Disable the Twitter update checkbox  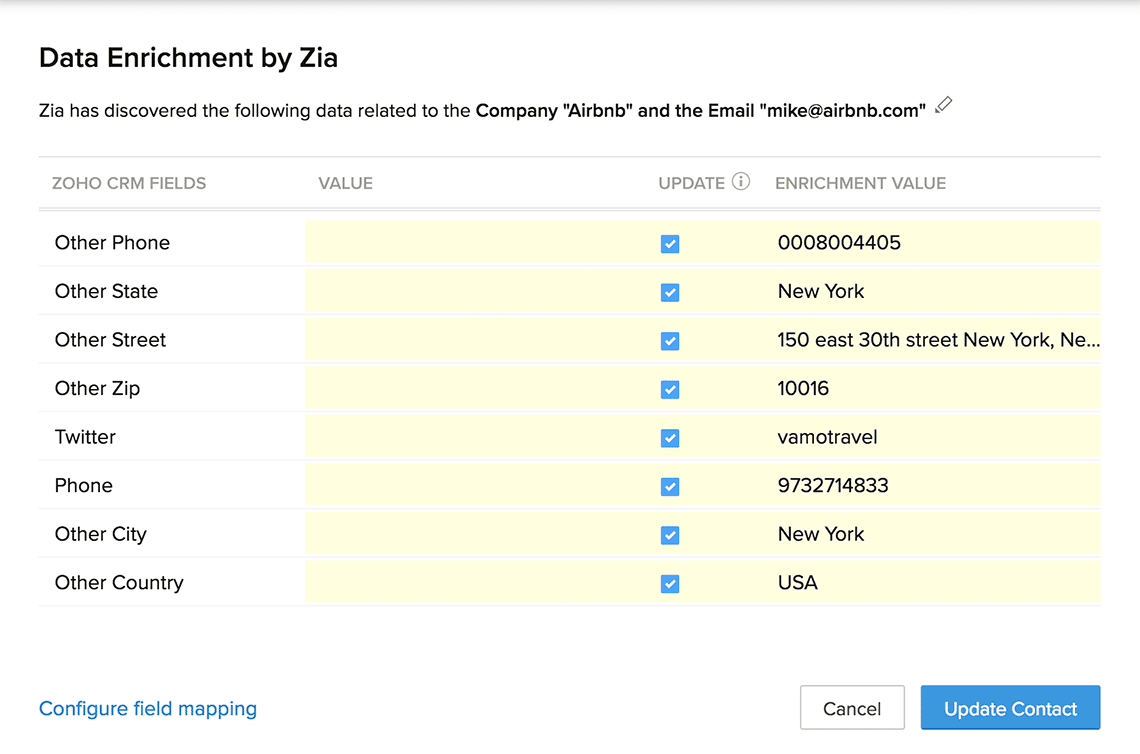point(670,438)
